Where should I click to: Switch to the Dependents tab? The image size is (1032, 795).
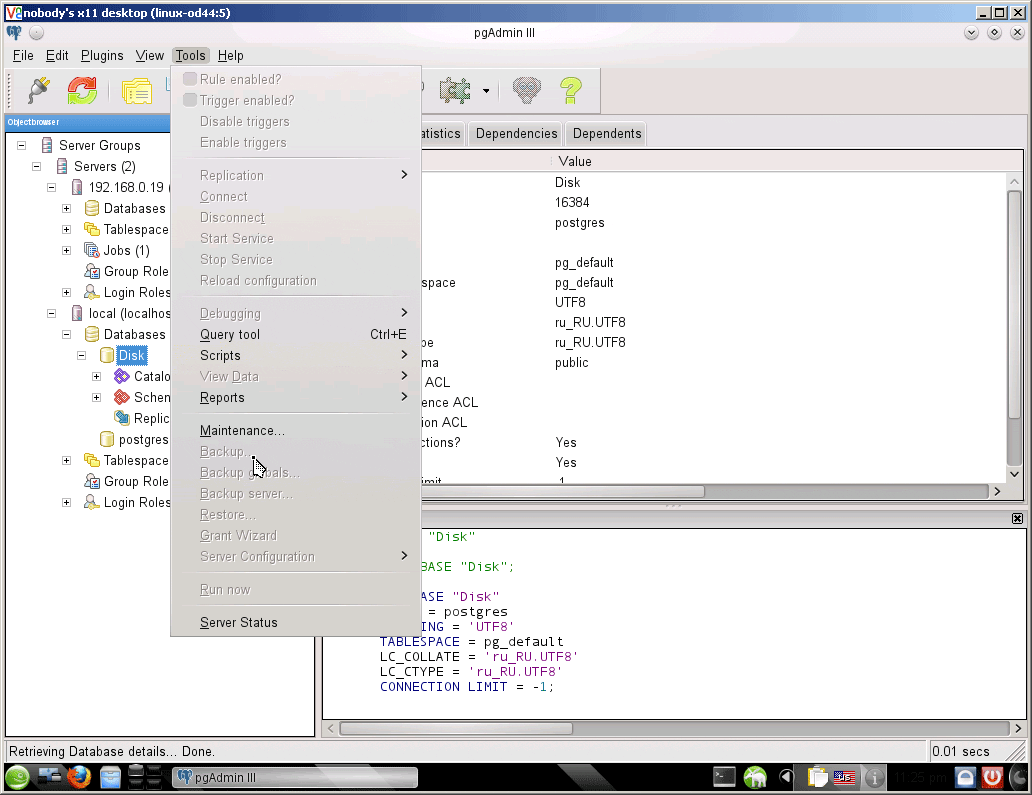pyautogui.click(x=607, y=134)
